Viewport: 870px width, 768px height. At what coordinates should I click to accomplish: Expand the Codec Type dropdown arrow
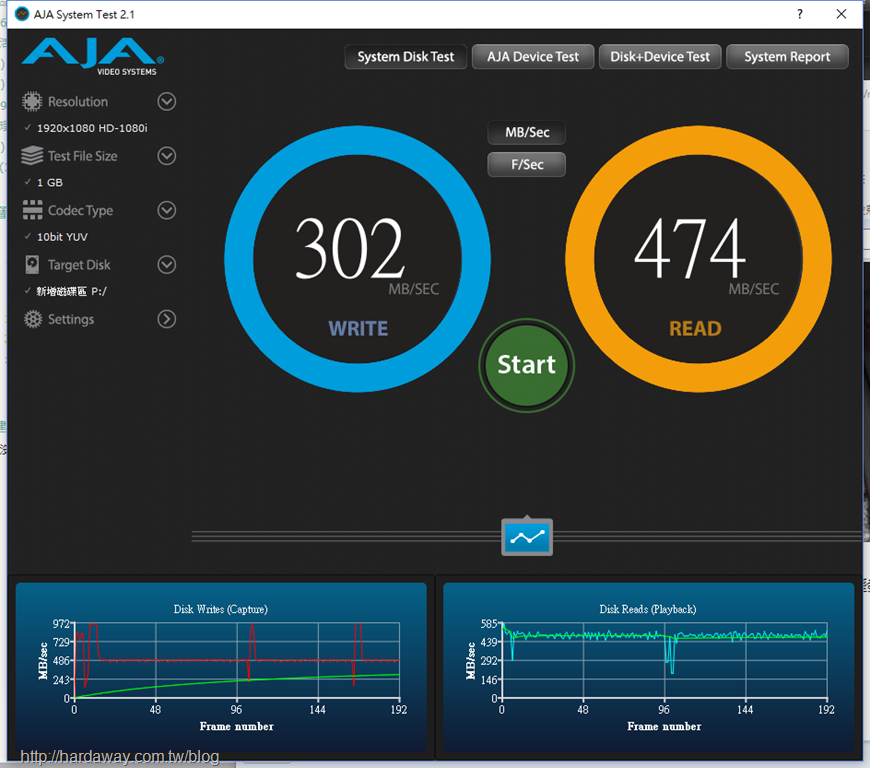166,210
